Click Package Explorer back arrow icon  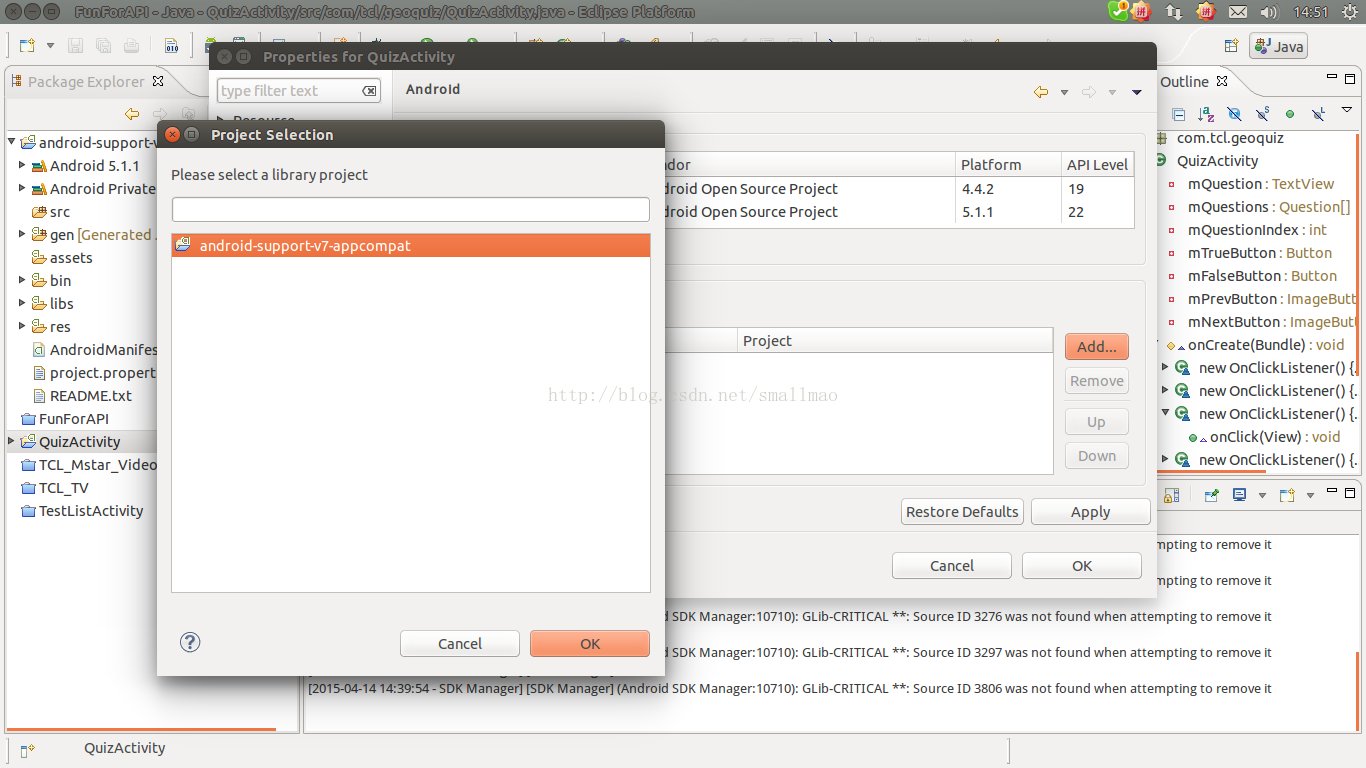point(132,114)
